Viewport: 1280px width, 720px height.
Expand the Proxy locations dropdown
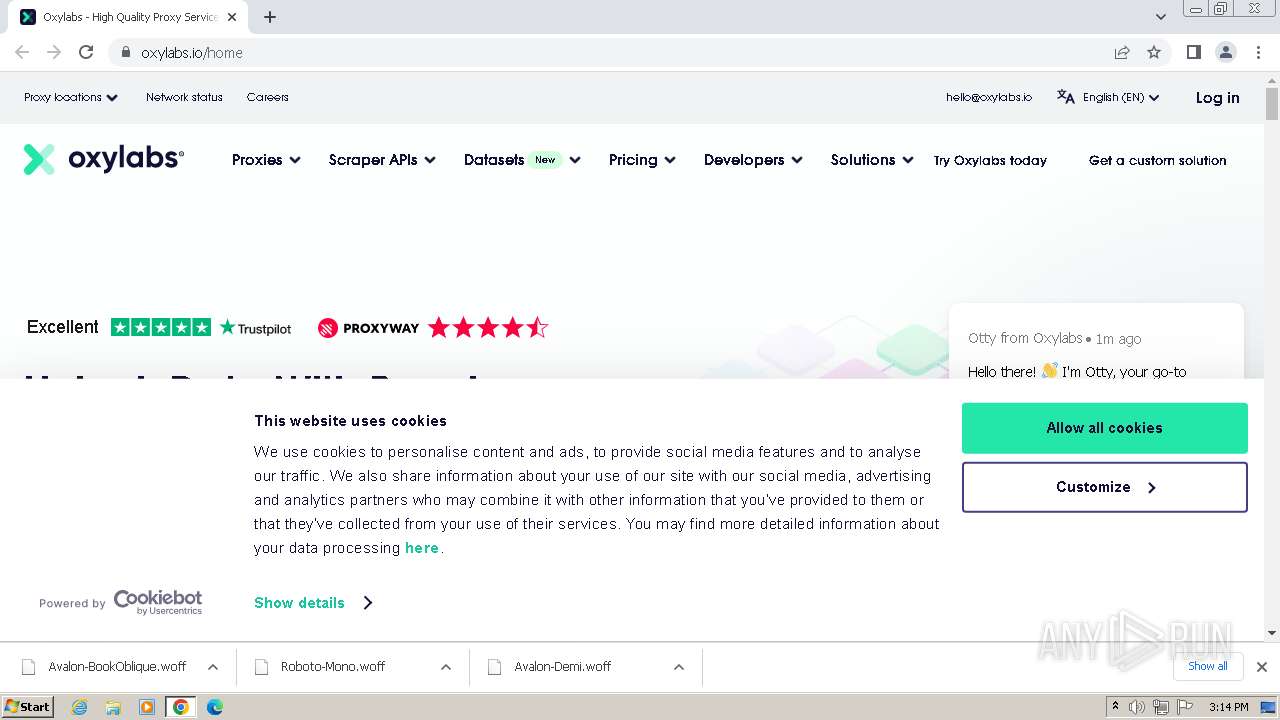tap(71, 97)
